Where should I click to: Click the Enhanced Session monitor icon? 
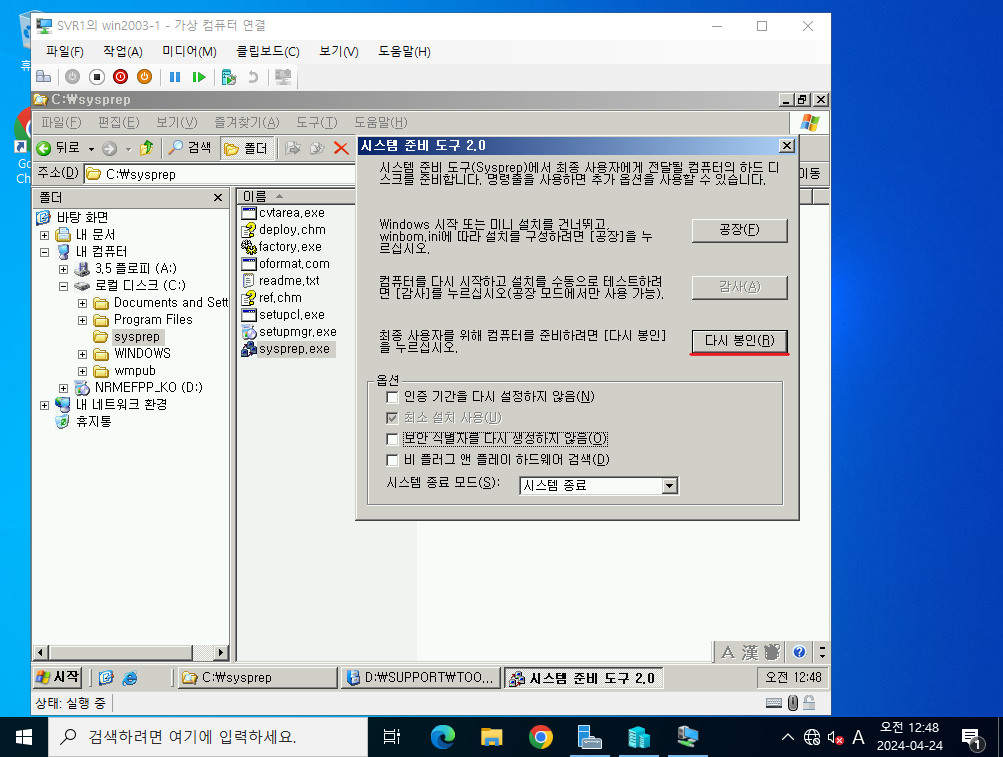pyautogui.click(x=283, y=77)
